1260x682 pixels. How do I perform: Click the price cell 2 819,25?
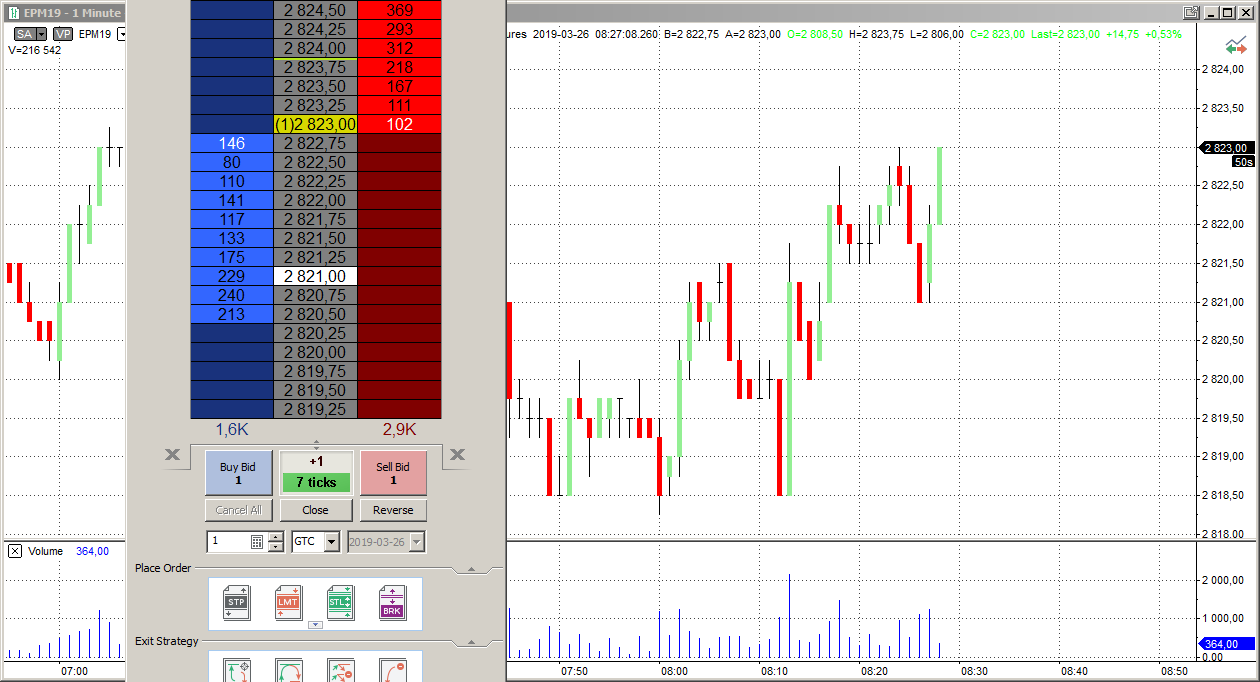click(x=315, y=410)
